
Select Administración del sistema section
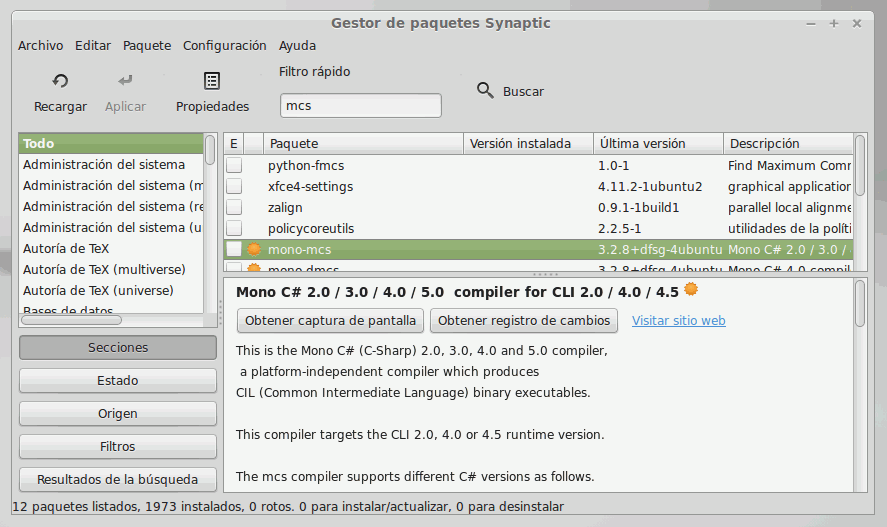[111, 165]
